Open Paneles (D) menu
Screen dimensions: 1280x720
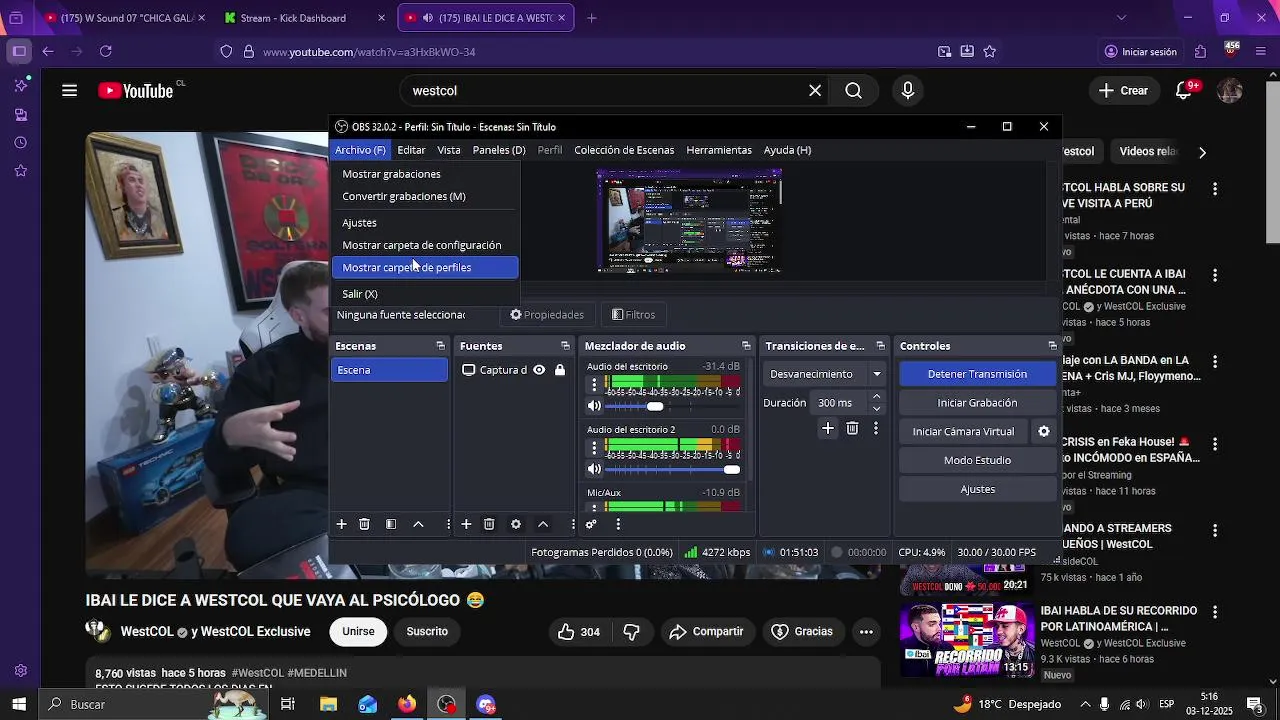tap(499, 150)
